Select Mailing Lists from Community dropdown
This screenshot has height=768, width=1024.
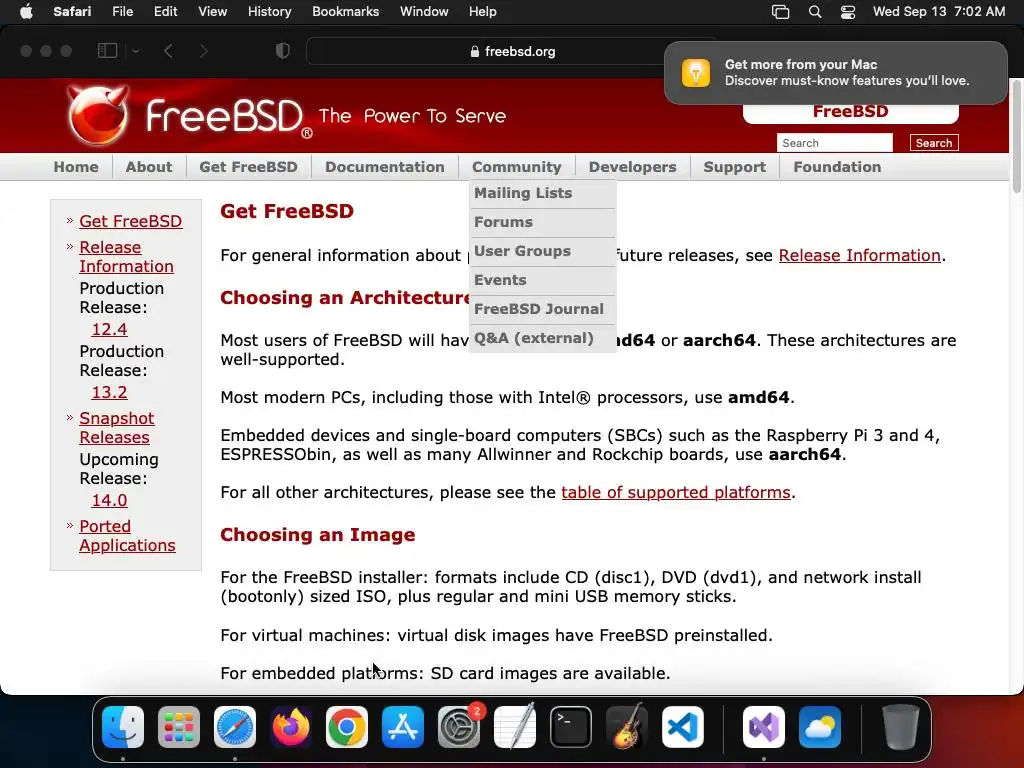click(x=543, y=193)
